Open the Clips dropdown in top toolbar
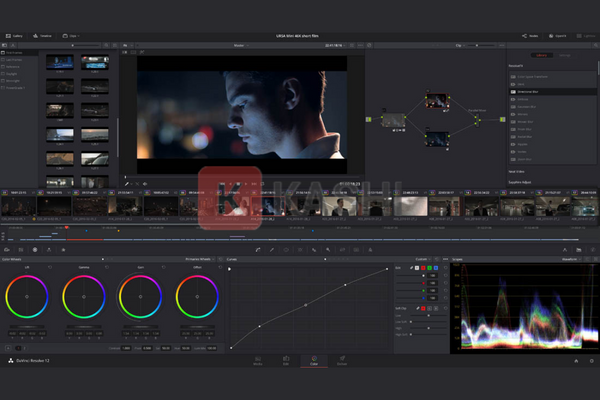Screen dimensions: 600x400 point(71,36)
